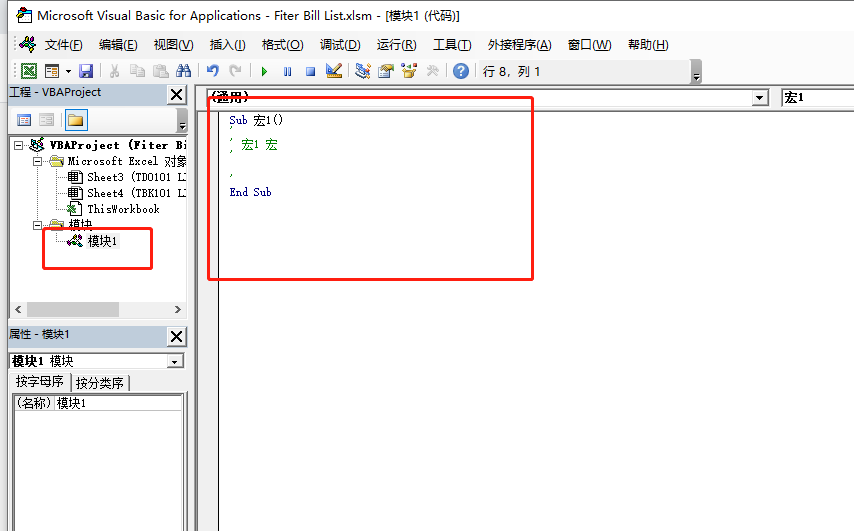Click View Code icon in project panel
The width and height of the screenshot is (854, 531).
(x=24, y=120)
